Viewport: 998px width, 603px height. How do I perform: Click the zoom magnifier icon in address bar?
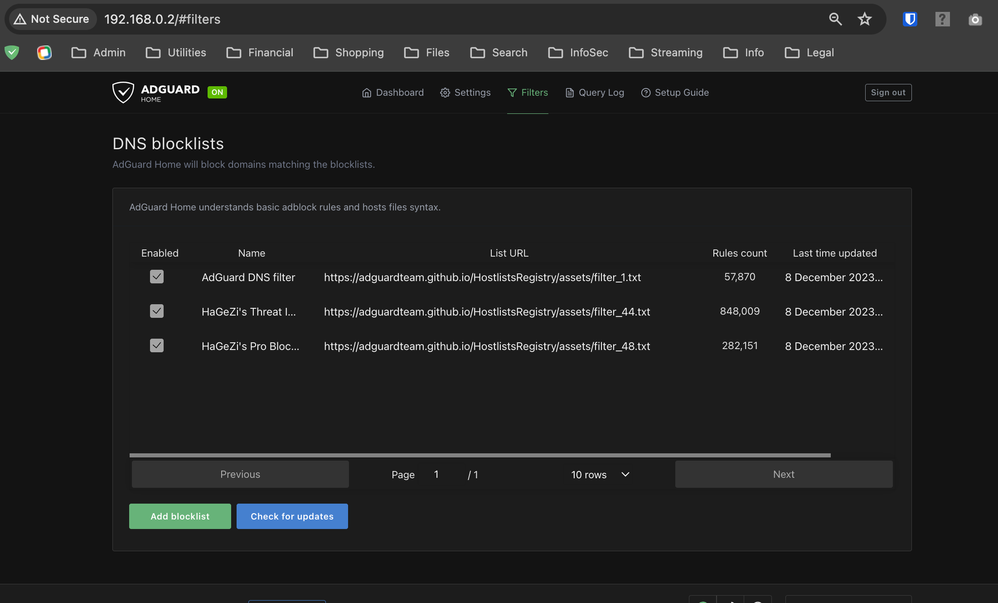click(x=835, y=19)
